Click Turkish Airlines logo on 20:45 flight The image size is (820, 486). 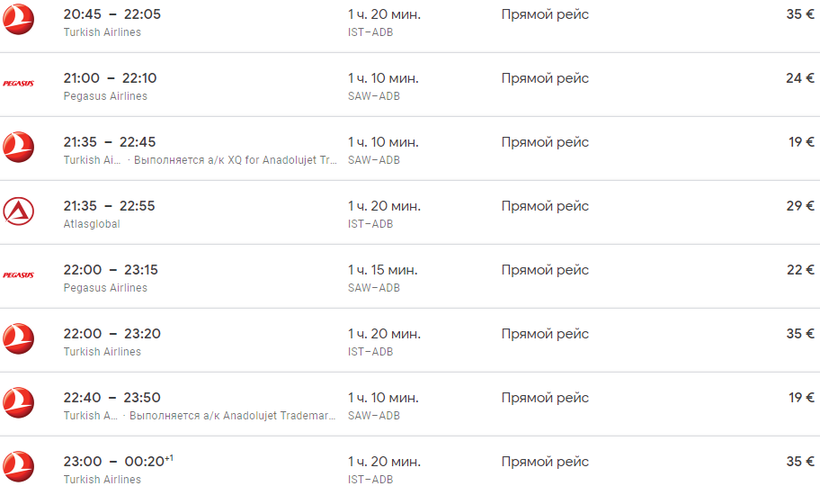(x=19, y=20)
